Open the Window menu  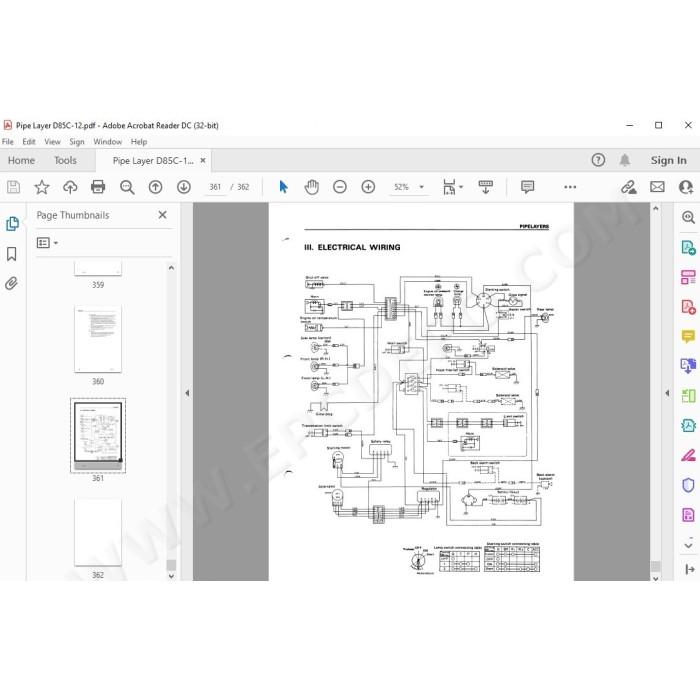coord(108,142)
